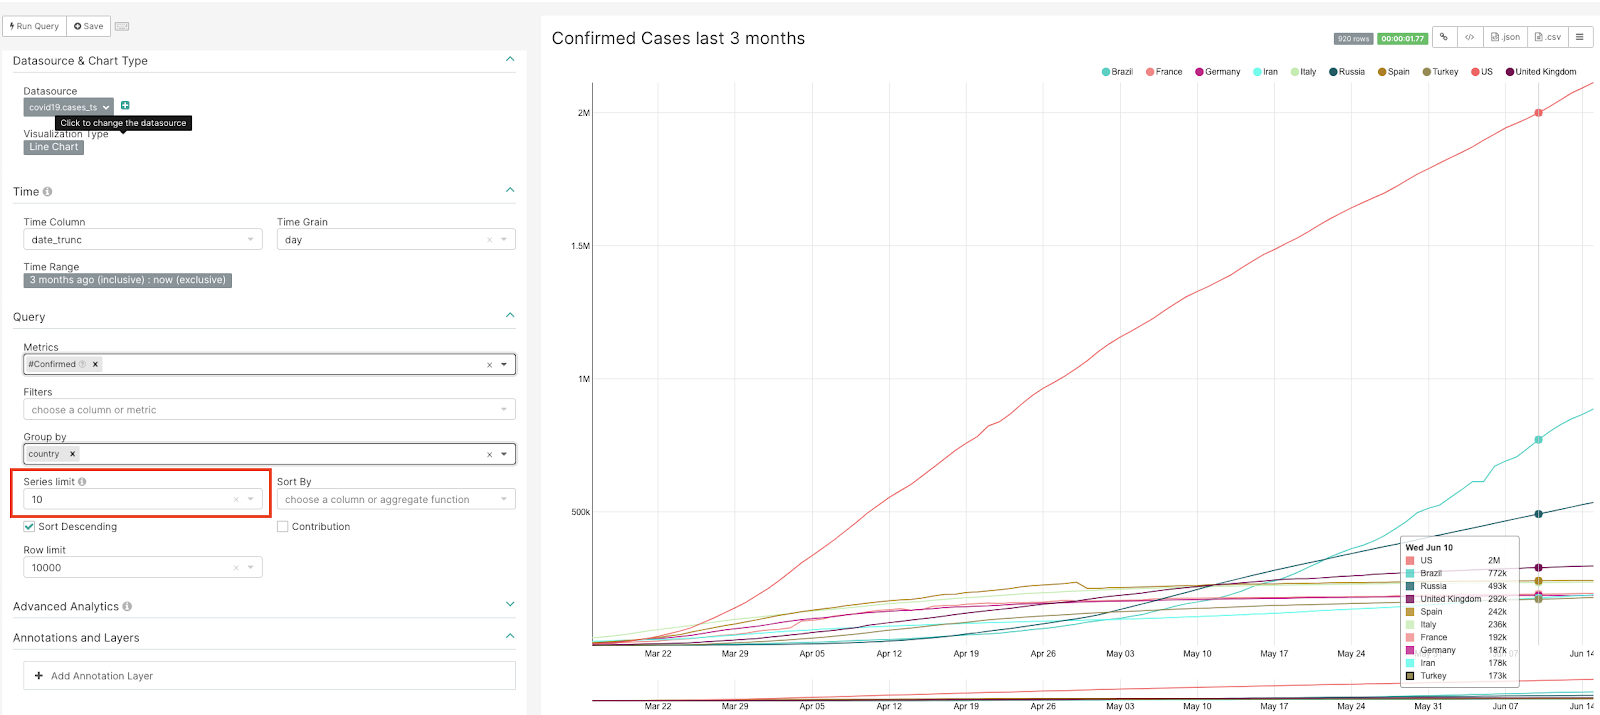This screenshot has height=715, width=1600.
Task: Open the hamburger menu above the chart
Action: (1580, 37)
